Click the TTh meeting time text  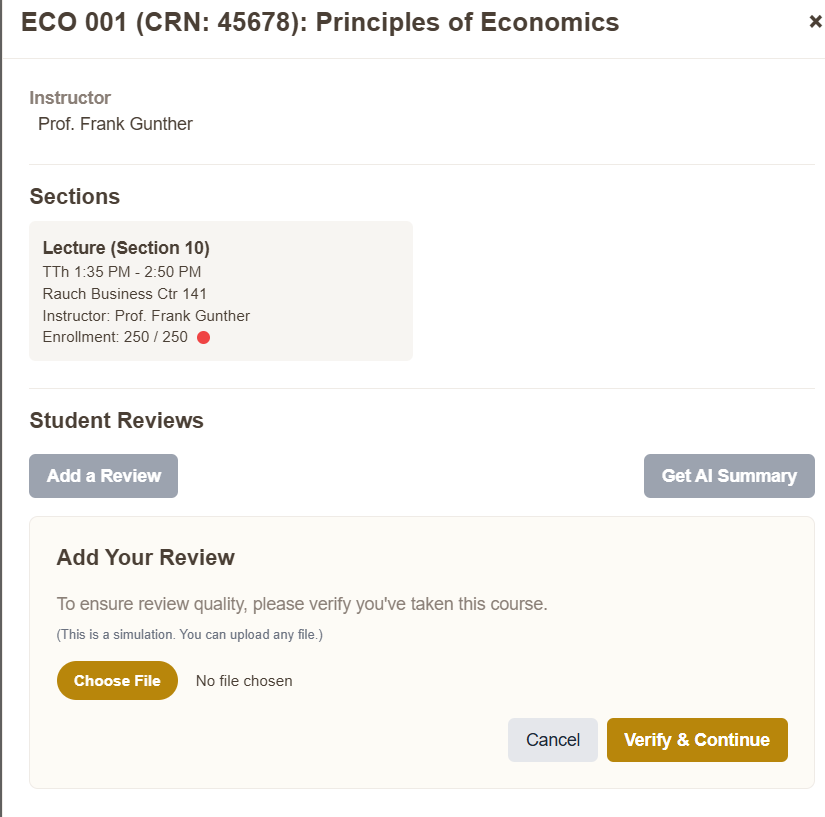(x=121, y=271)
